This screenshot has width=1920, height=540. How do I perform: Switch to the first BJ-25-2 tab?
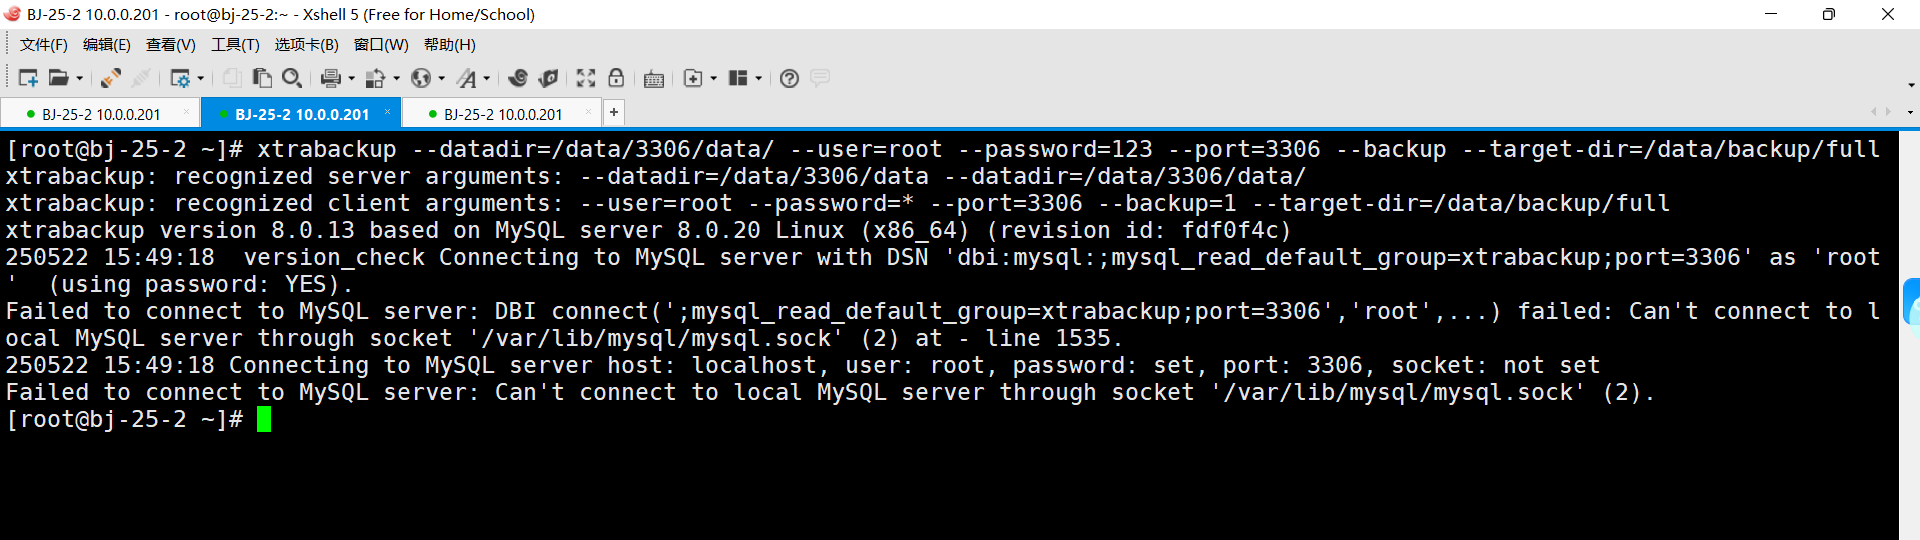[x=100, y=114]
